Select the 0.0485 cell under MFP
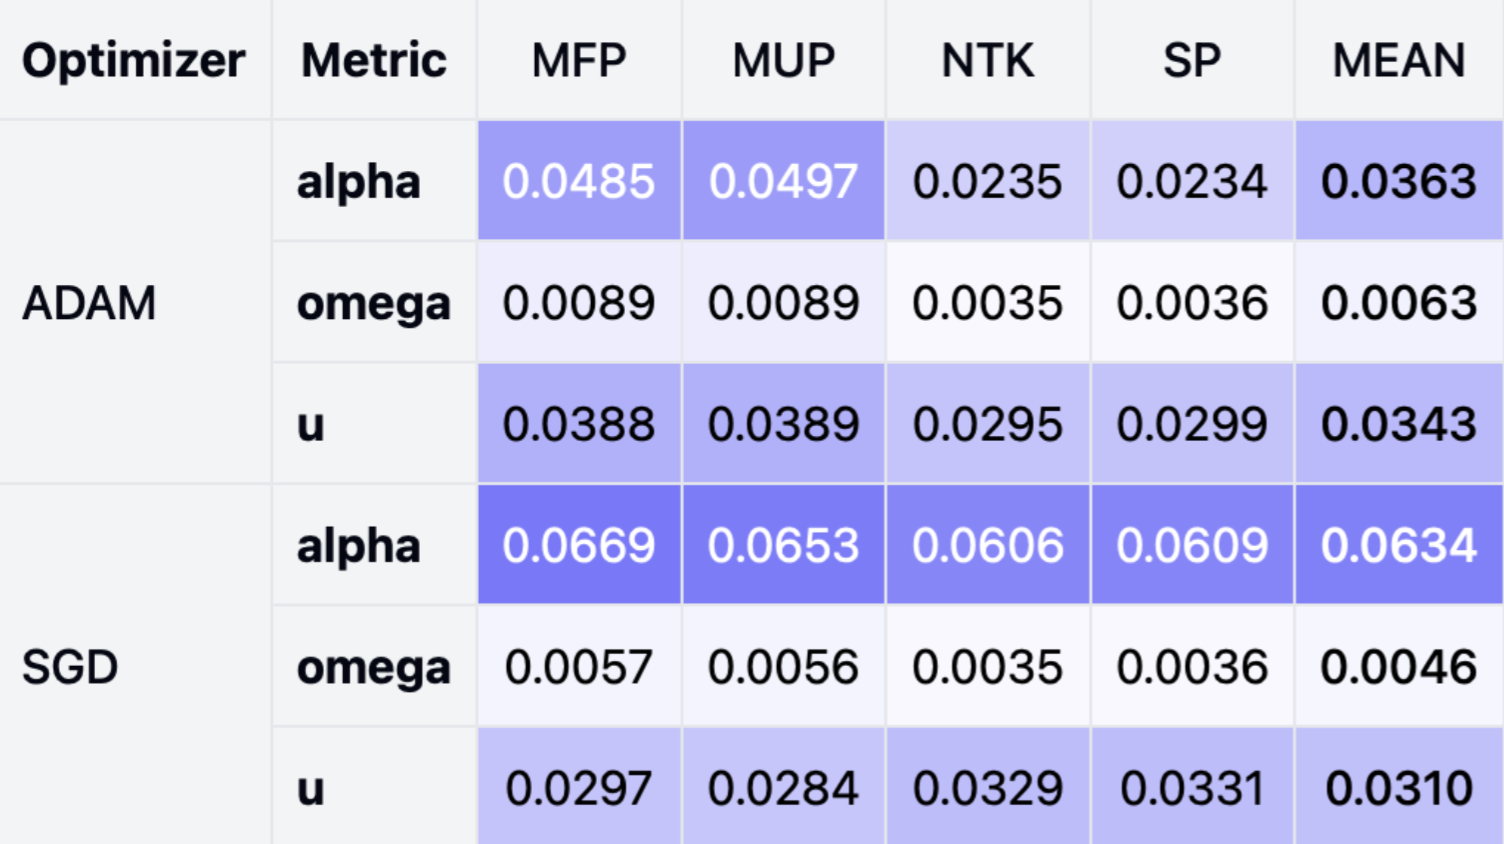Image resolution: width=1504 pixels, height=844 pixels. point(579,181)
